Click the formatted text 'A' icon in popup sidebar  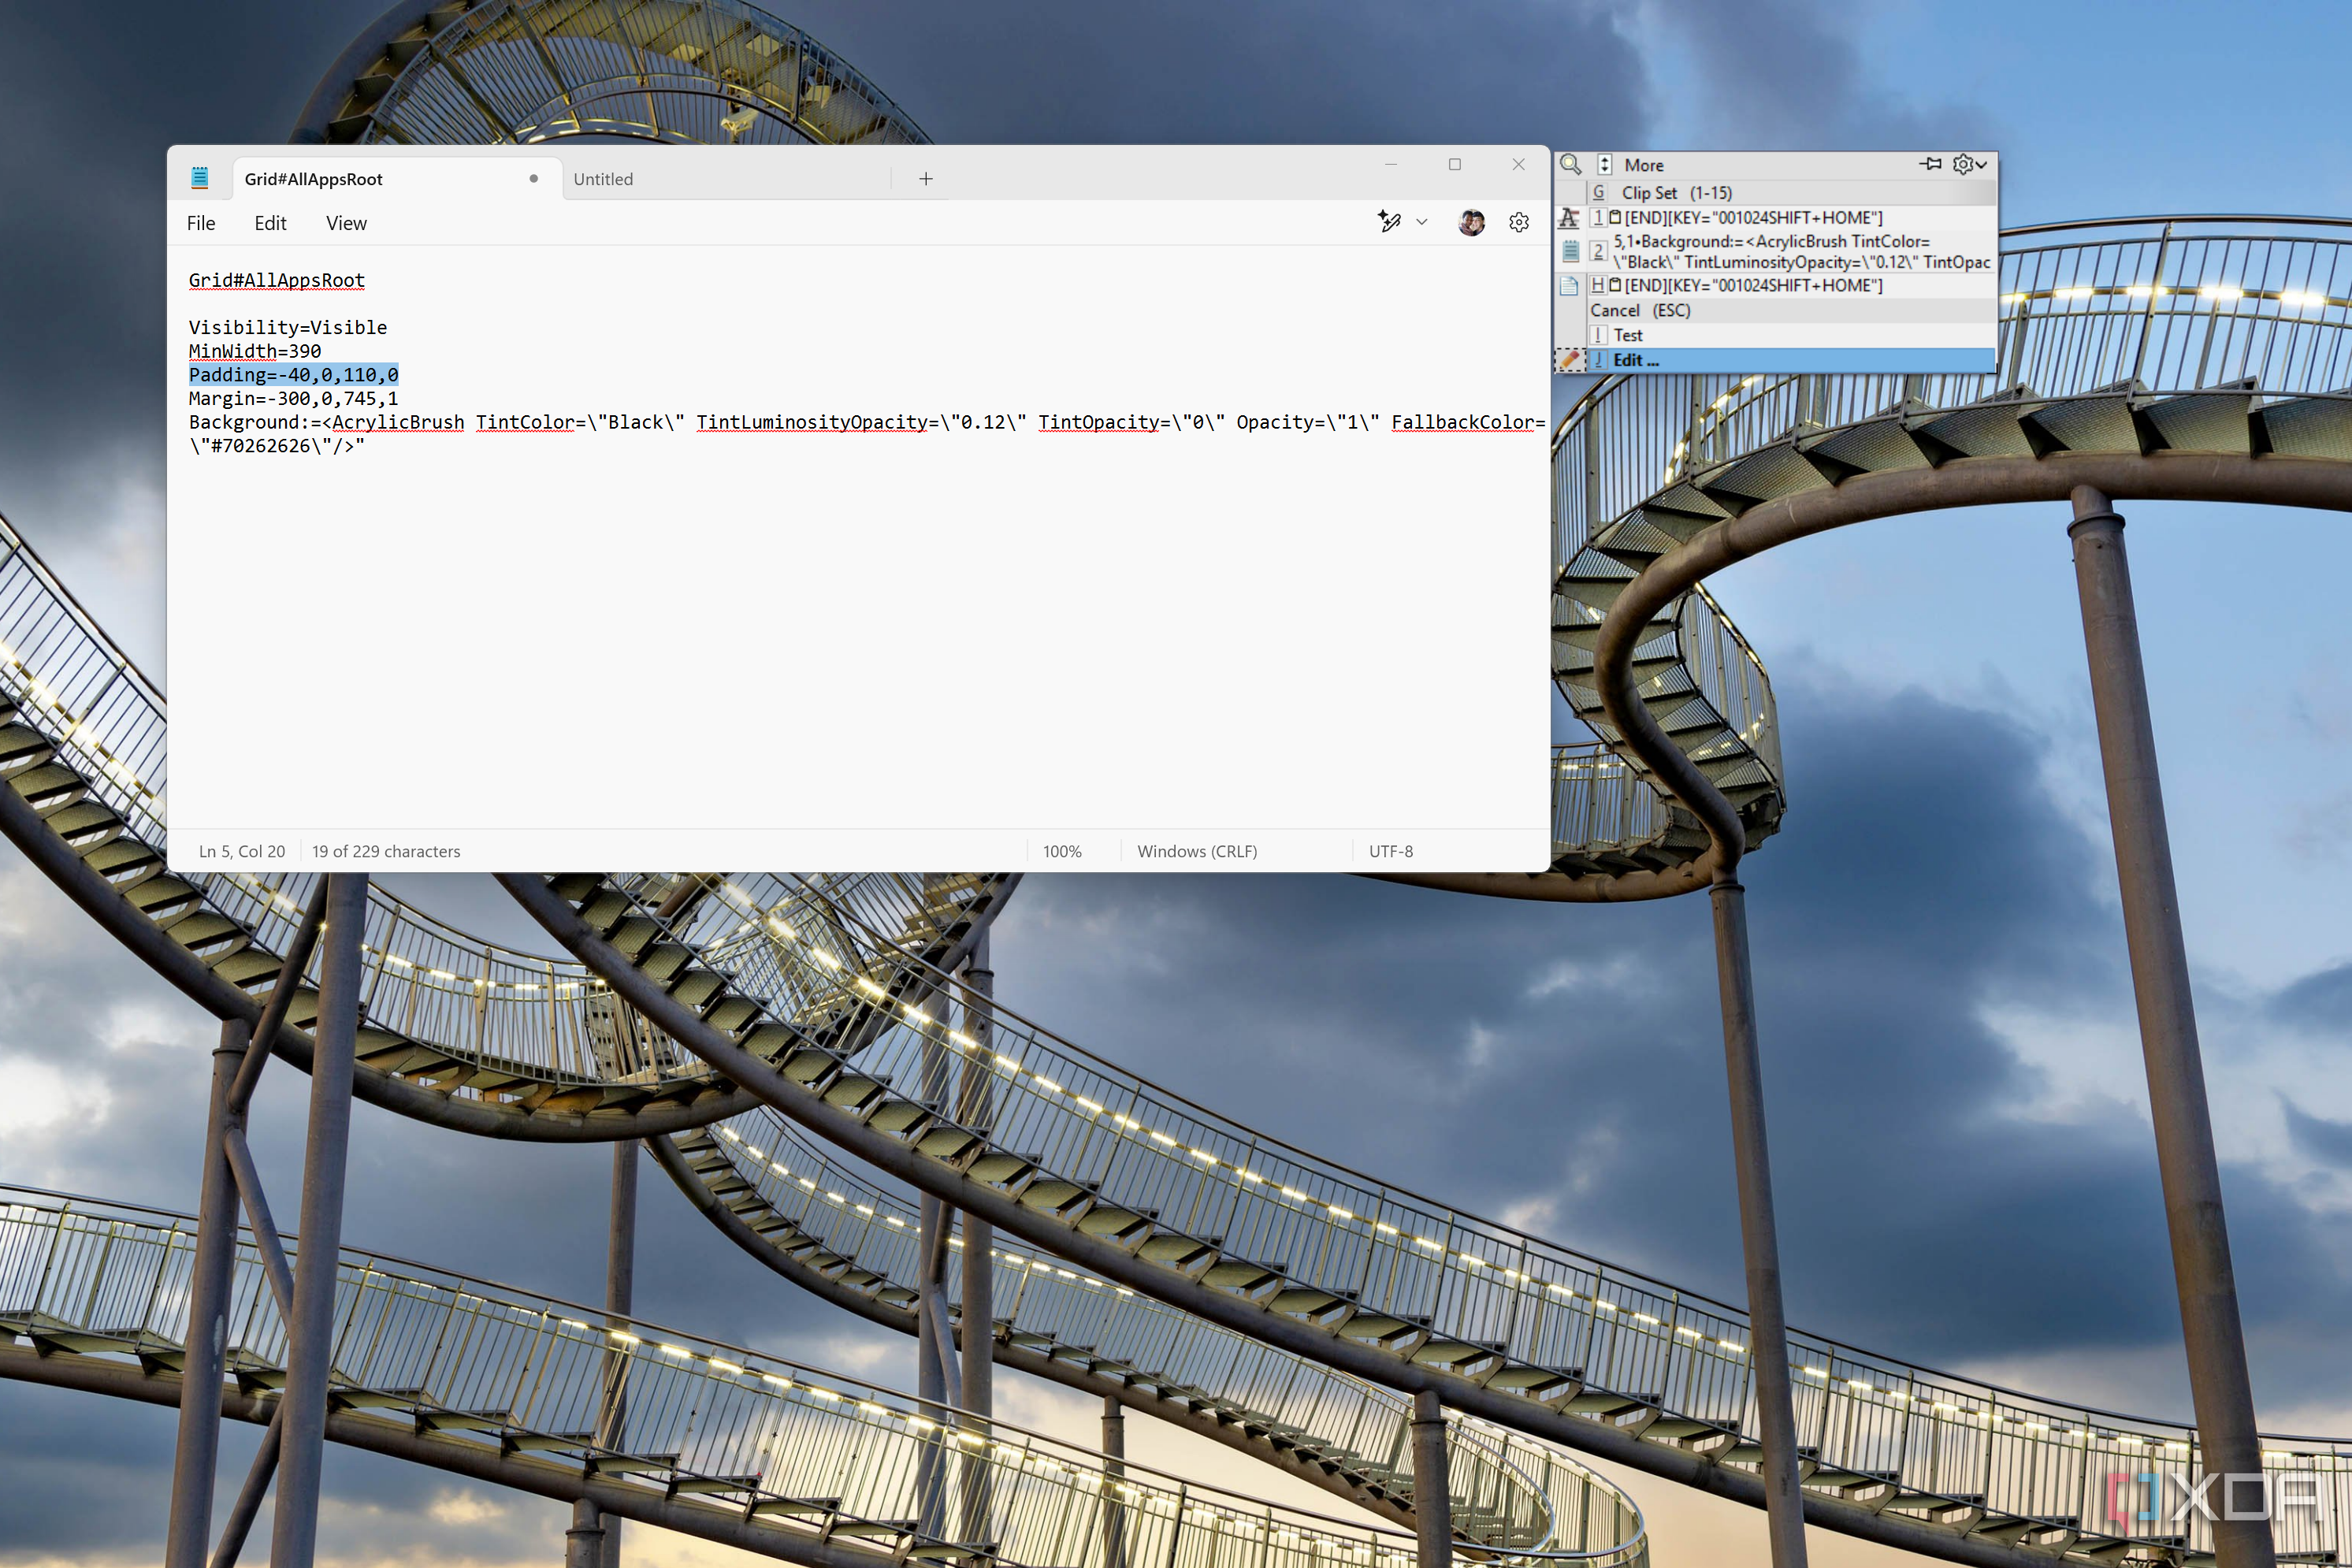pos(1569,217)
